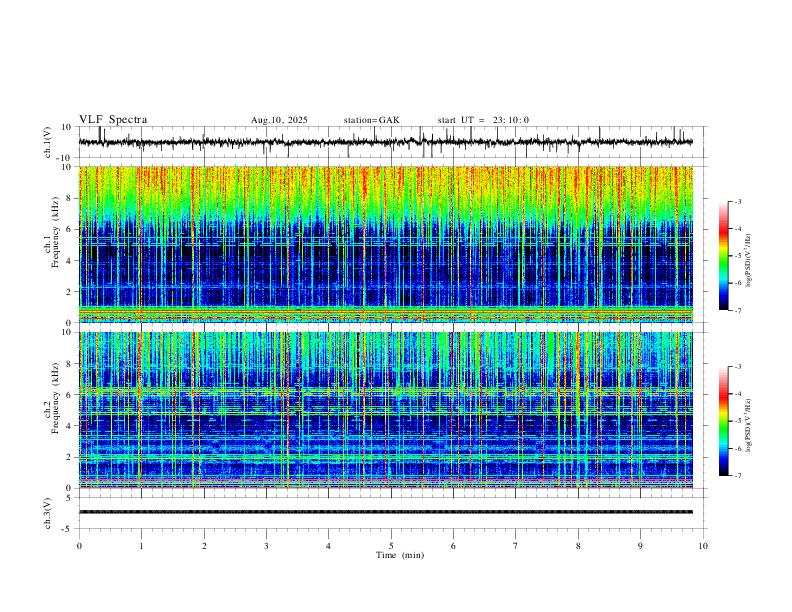792x612 pixels.
Task: Click the ch.1 voltage waveform trace
Action: coord(385,142)
